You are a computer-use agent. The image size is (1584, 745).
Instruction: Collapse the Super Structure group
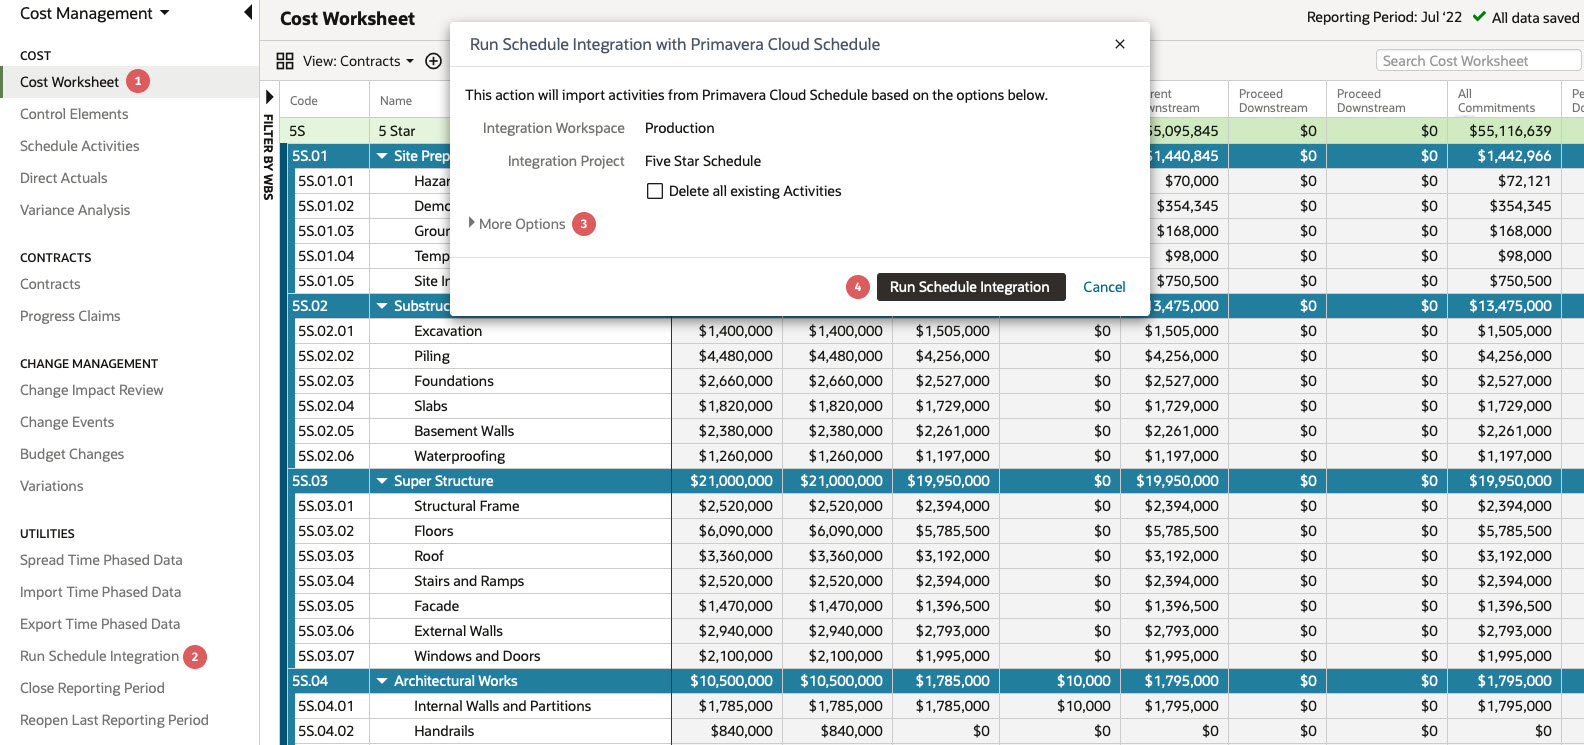tap(382, 481)
